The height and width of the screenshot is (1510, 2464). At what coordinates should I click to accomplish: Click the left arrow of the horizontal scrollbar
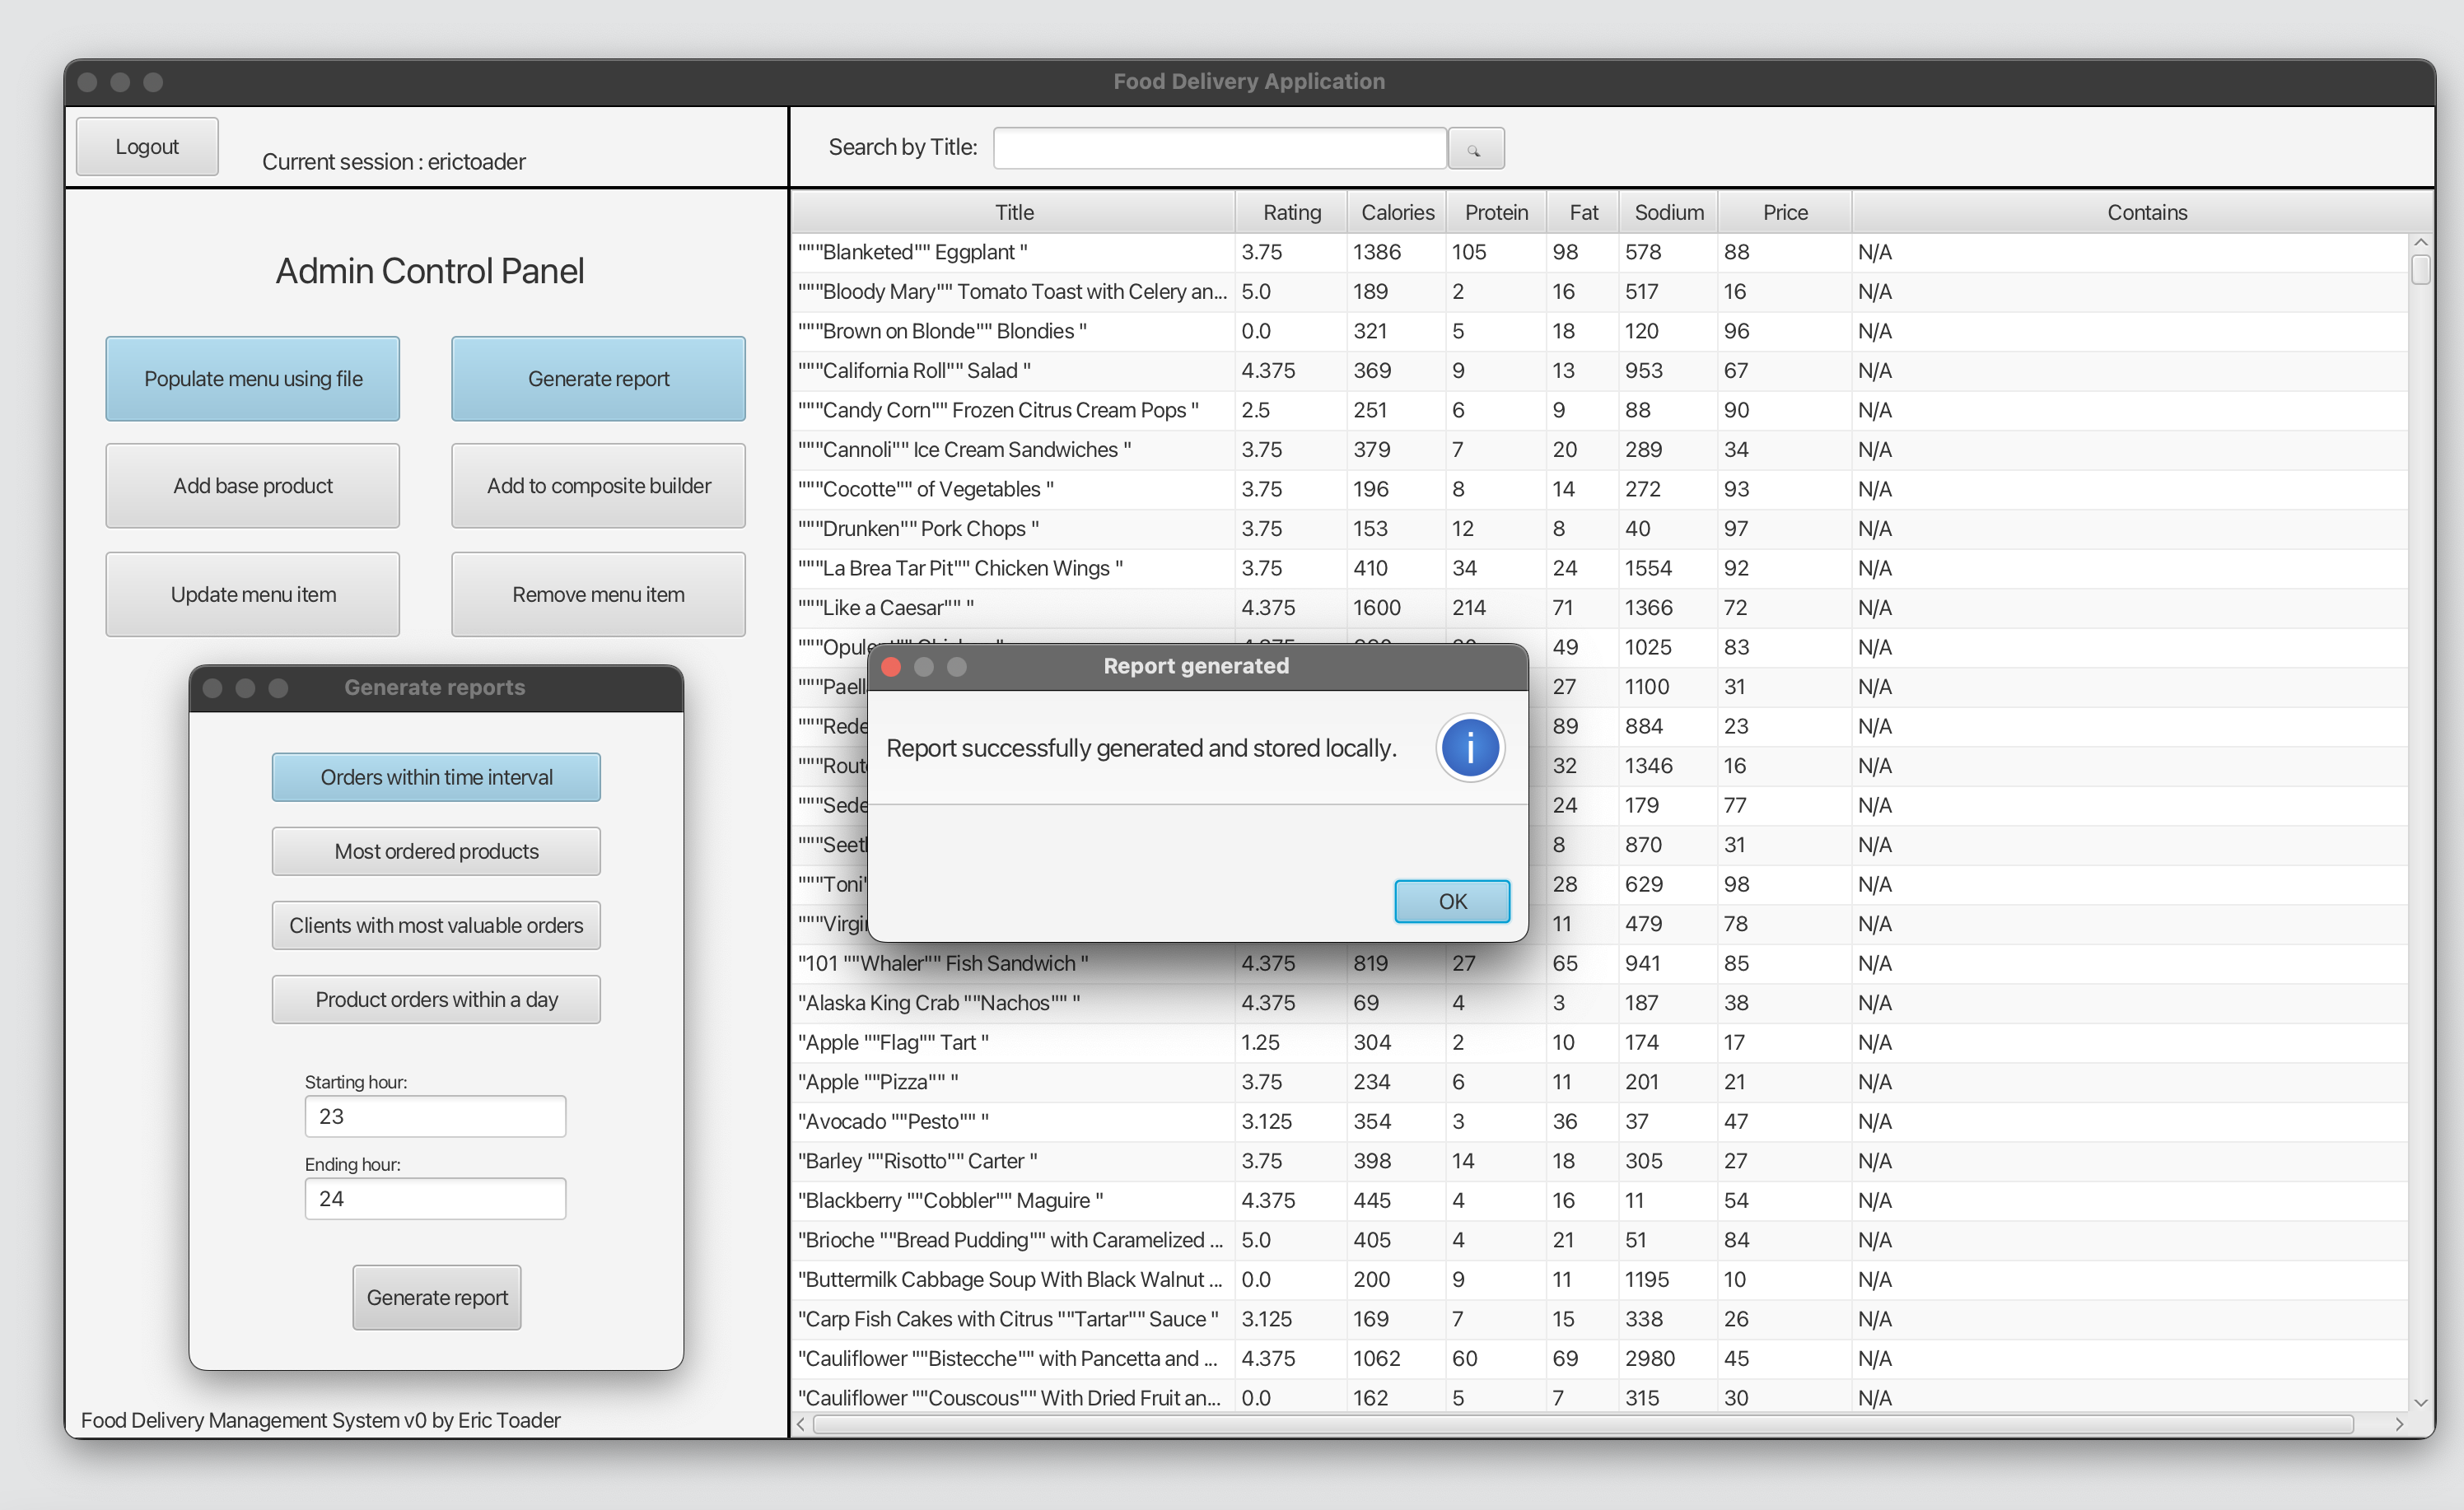pos(800,1424)
